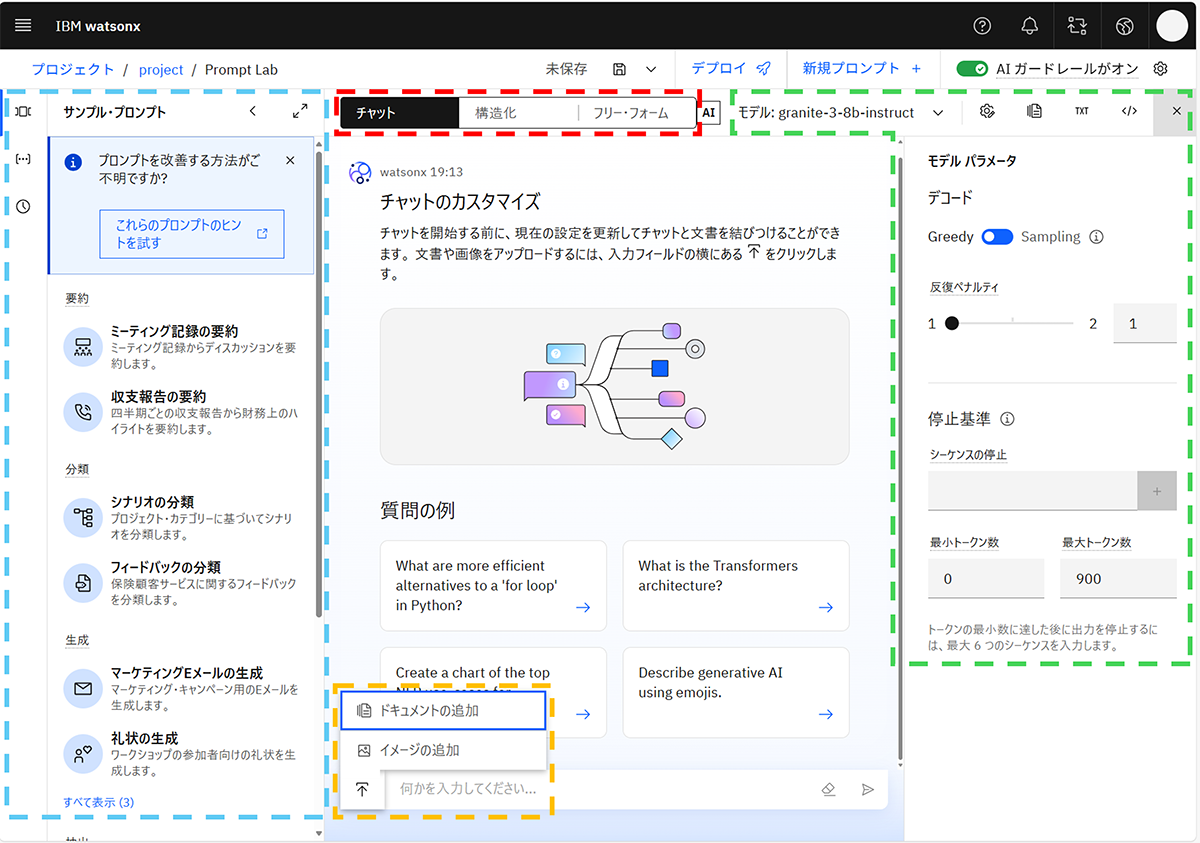This screenshot has width=1200, height=843.
Task: Choose ドキュメントの追加 from the upload menu
Action: (443, 711)
